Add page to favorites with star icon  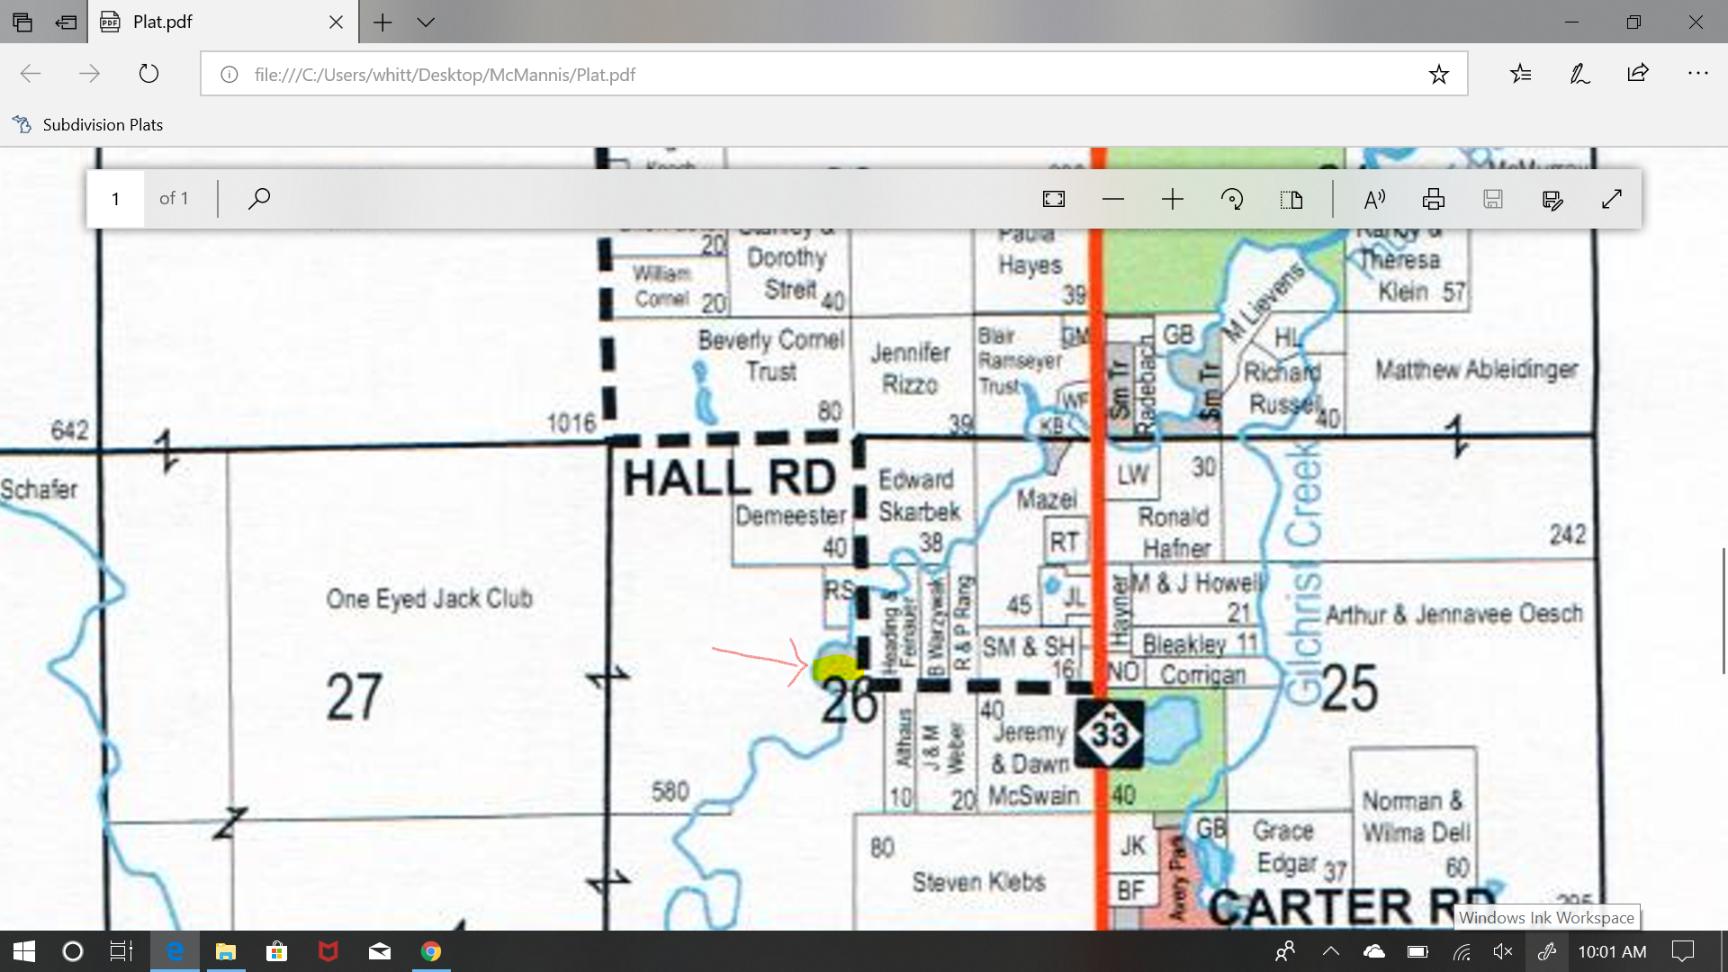coord(1438,74)
